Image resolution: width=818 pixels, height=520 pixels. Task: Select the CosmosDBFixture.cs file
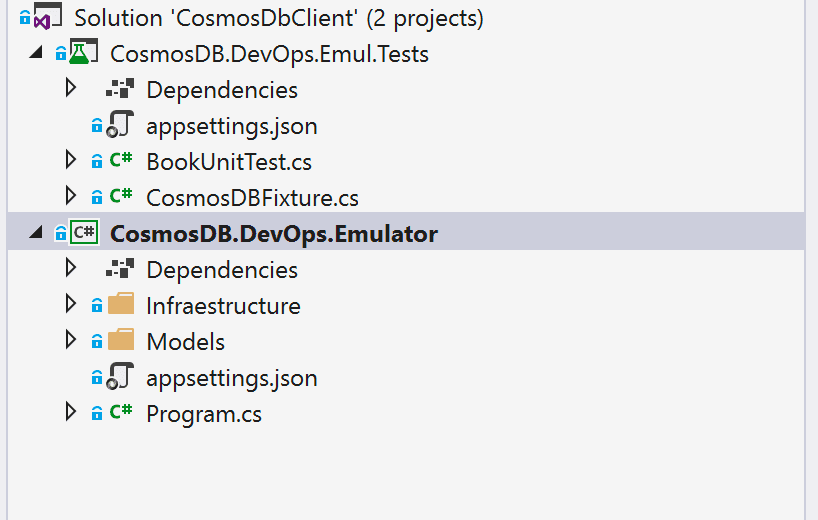pos(252,198)
